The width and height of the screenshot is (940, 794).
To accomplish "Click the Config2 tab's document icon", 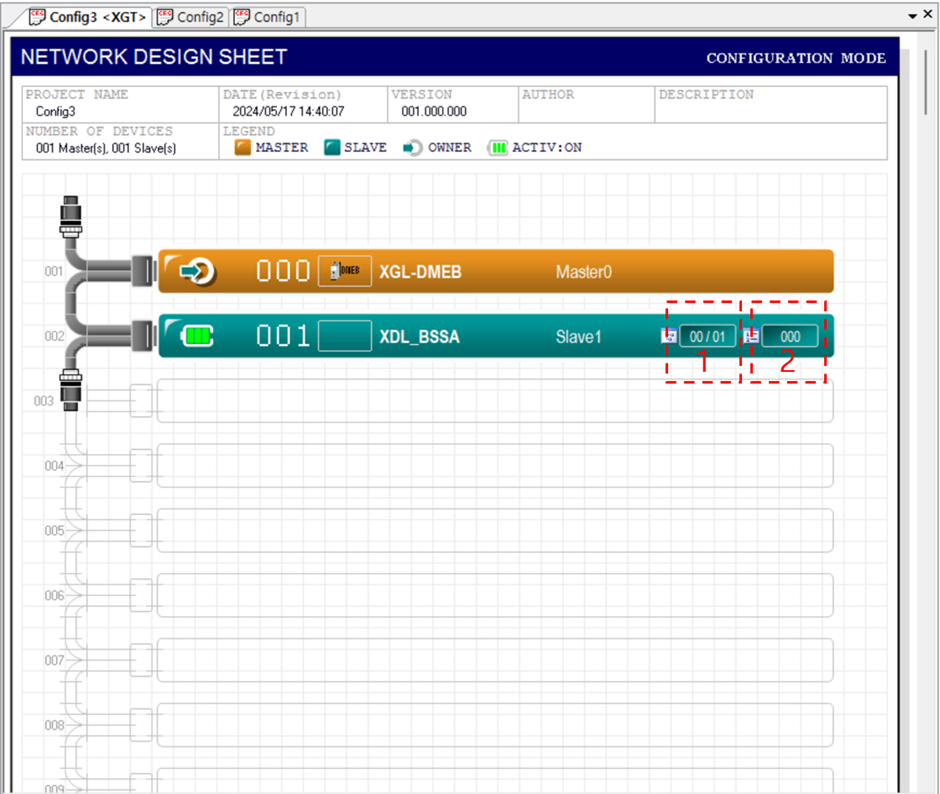I will click(165, 17).
